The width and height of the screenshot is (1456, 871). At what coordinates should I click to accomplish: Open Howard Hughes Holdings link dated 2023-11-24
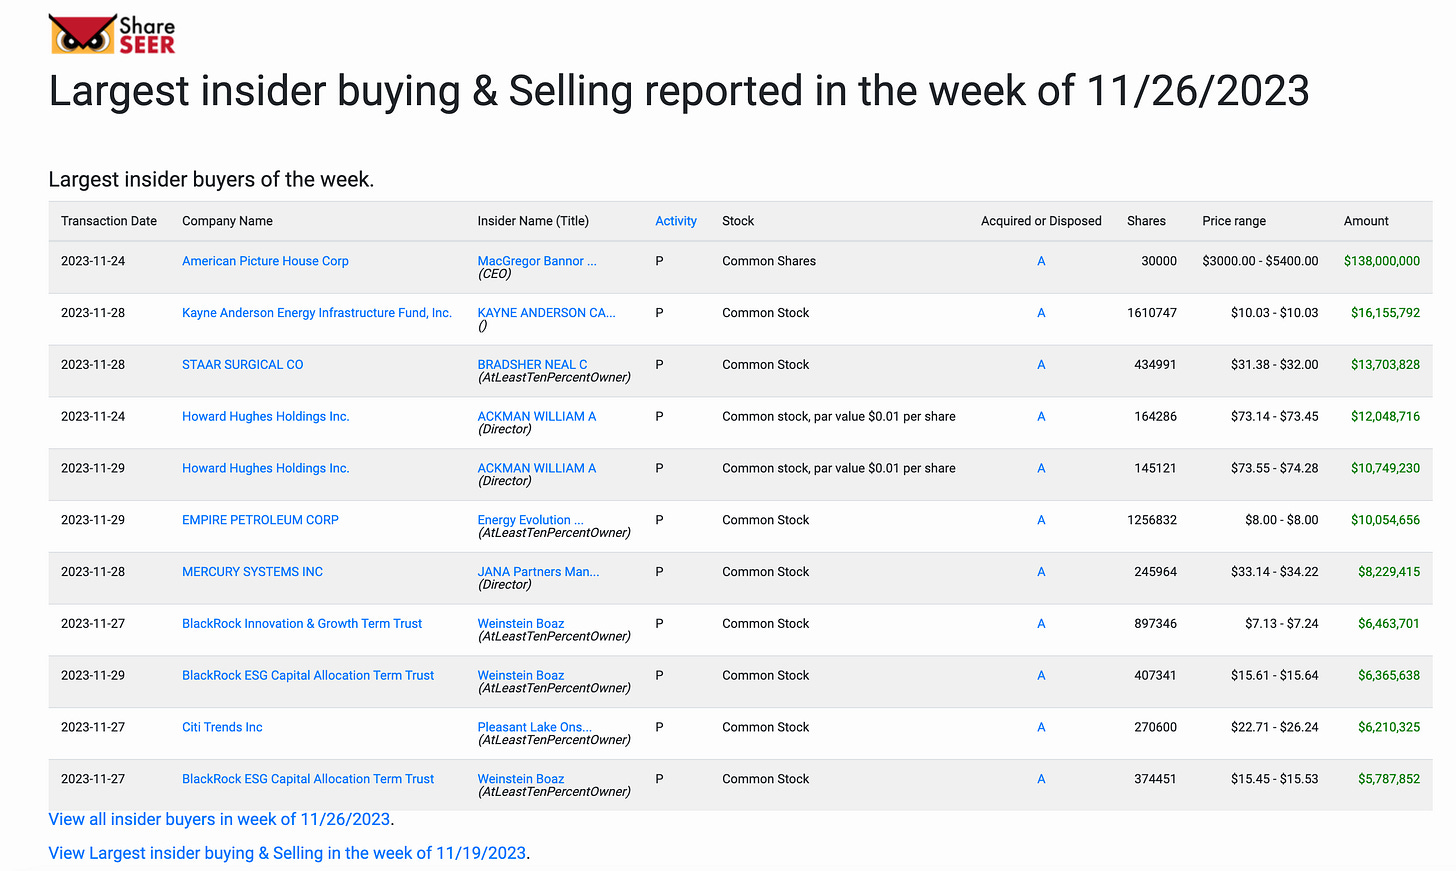pos(266,417)
